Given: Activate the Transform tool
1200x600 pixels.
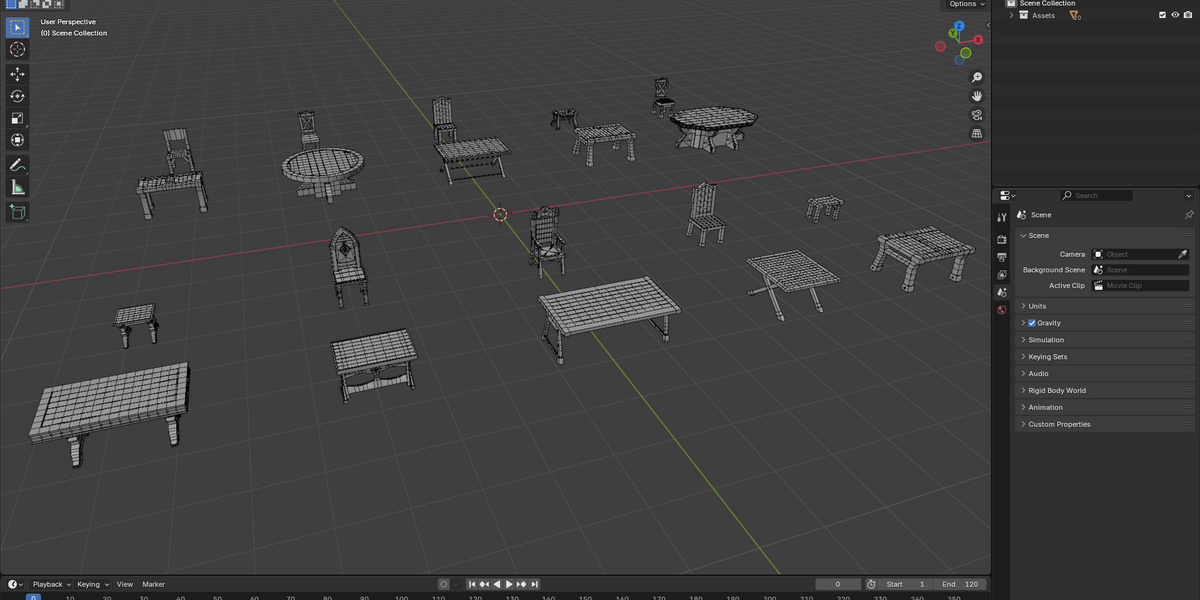Looking at the screenshot, I should (x=18, y=140).
